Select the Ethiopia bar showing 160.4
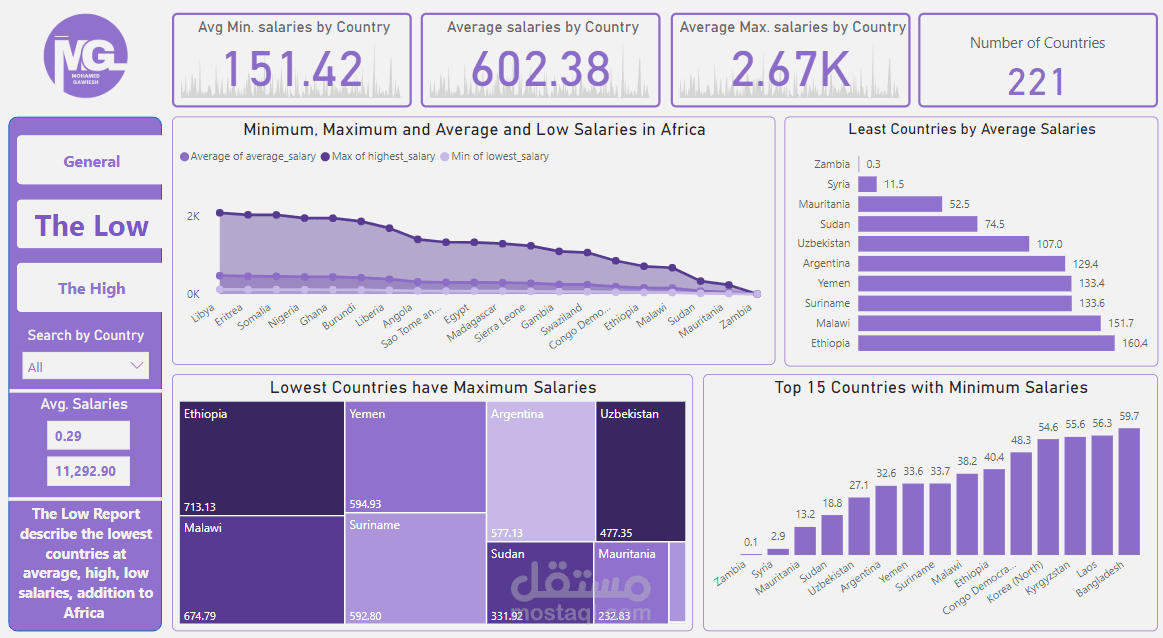 (986, 343)
